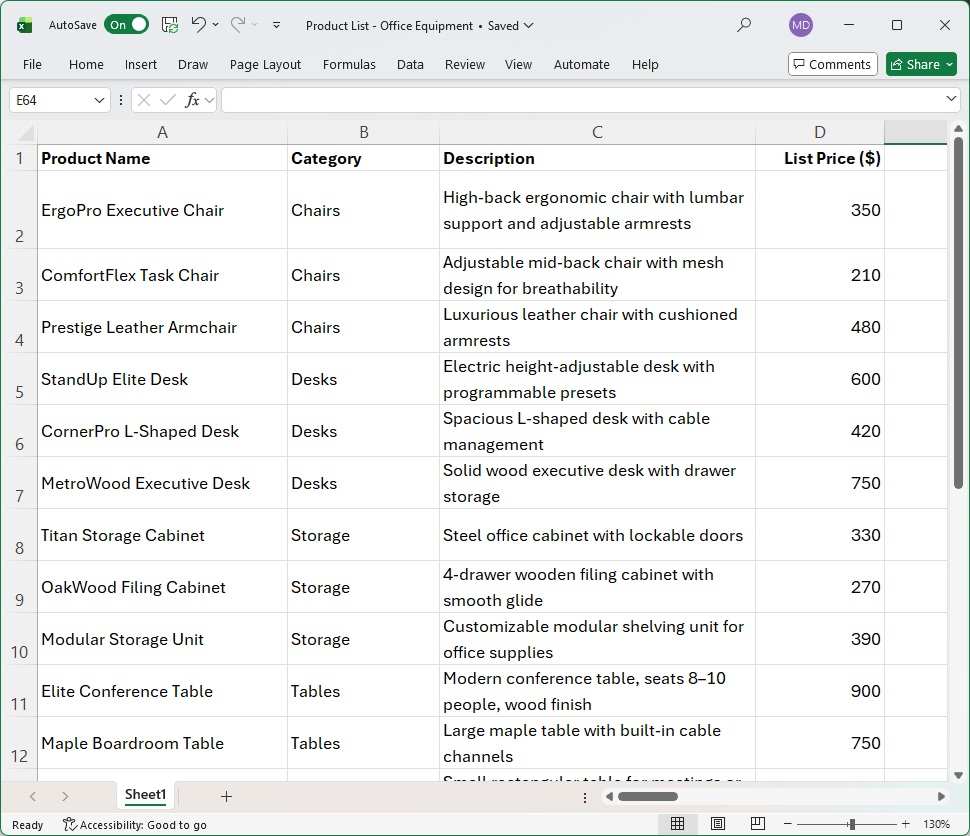
Task: Select the Elite Conference Table price 900
Action: click(x=820, y=691)
